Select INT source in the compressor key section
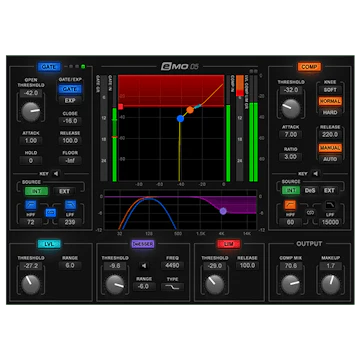The width and height of the screenshot is (360, 360). [x=291, y=190]
